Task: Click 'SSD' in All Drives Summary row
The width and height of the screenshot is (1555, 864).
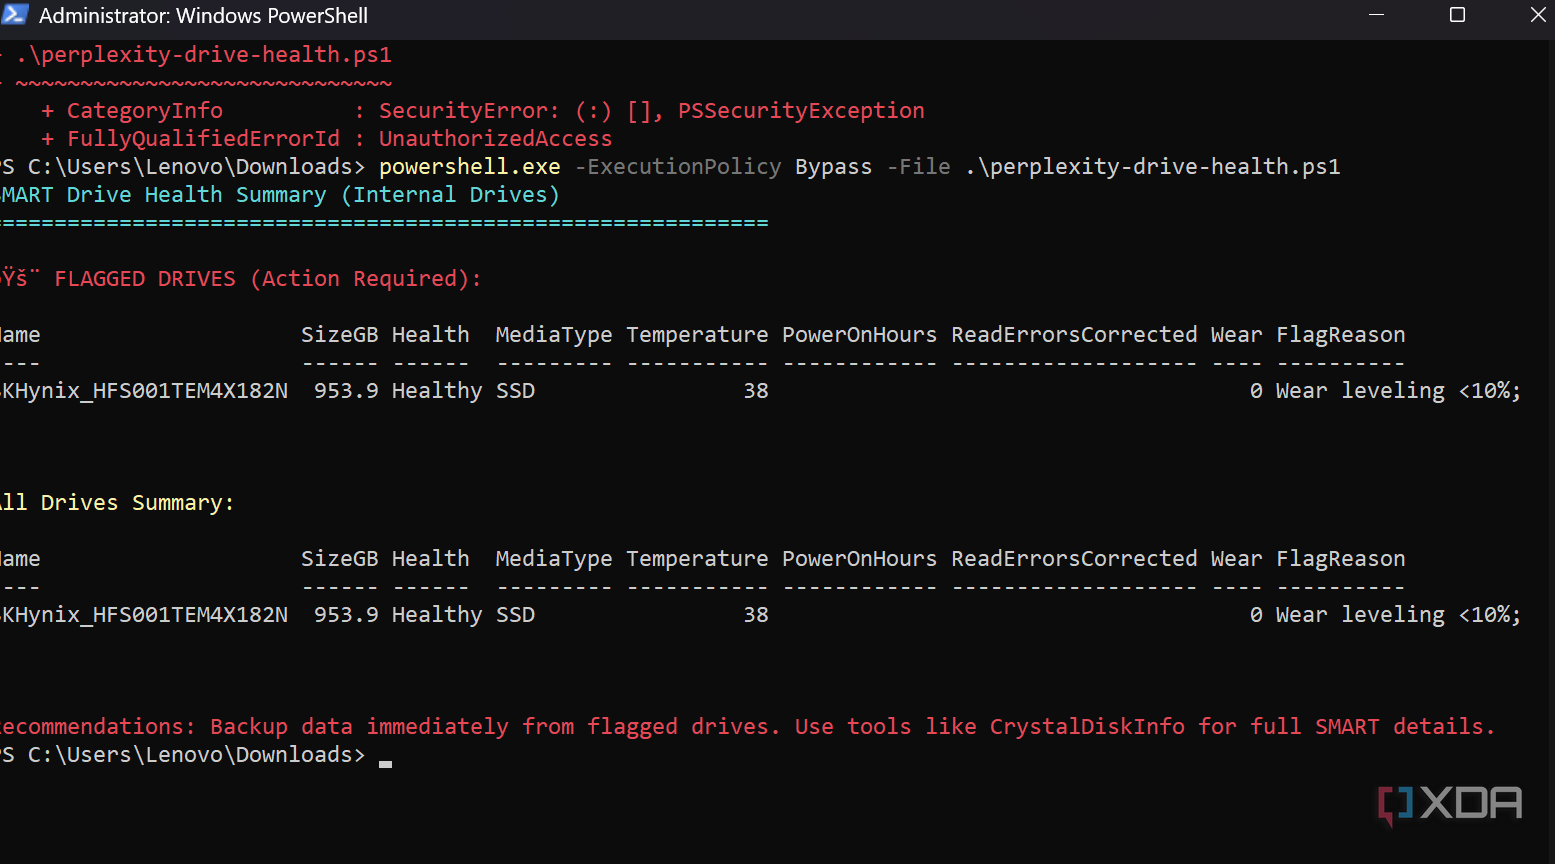Action: point(515,615)
